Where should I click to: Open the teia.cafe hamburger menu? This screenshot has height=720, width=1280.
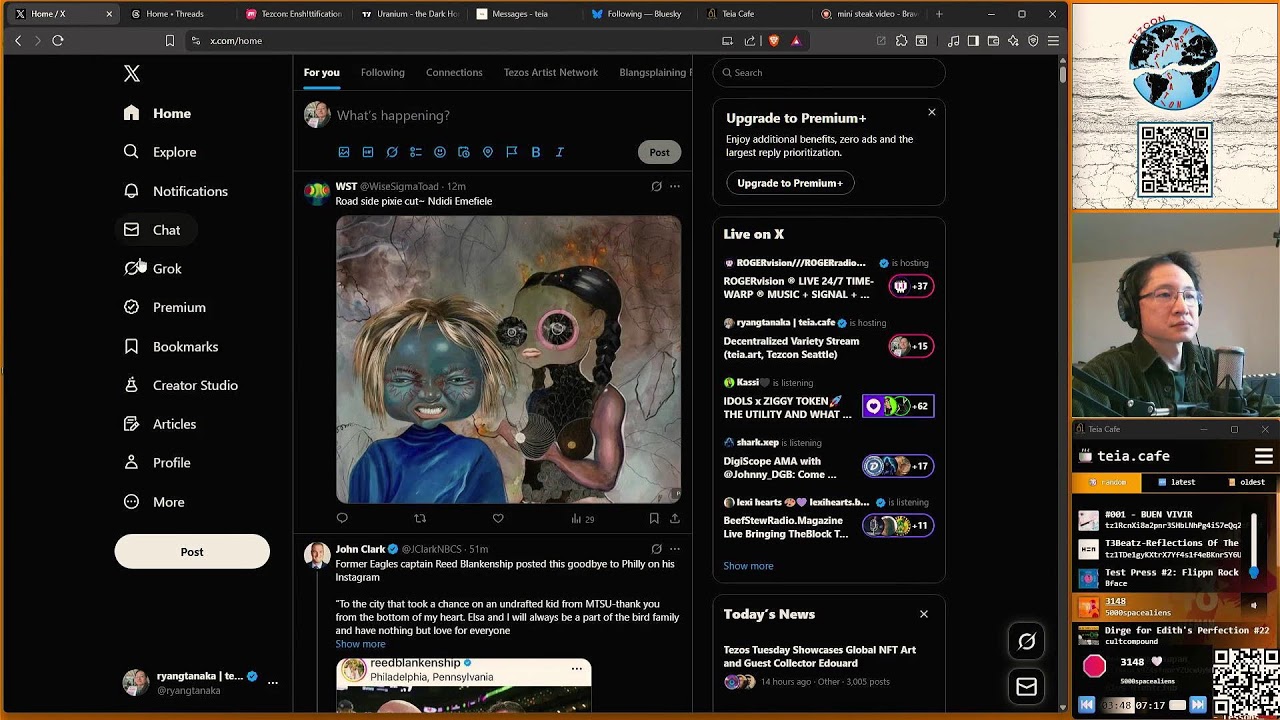tap(1263, 457)
